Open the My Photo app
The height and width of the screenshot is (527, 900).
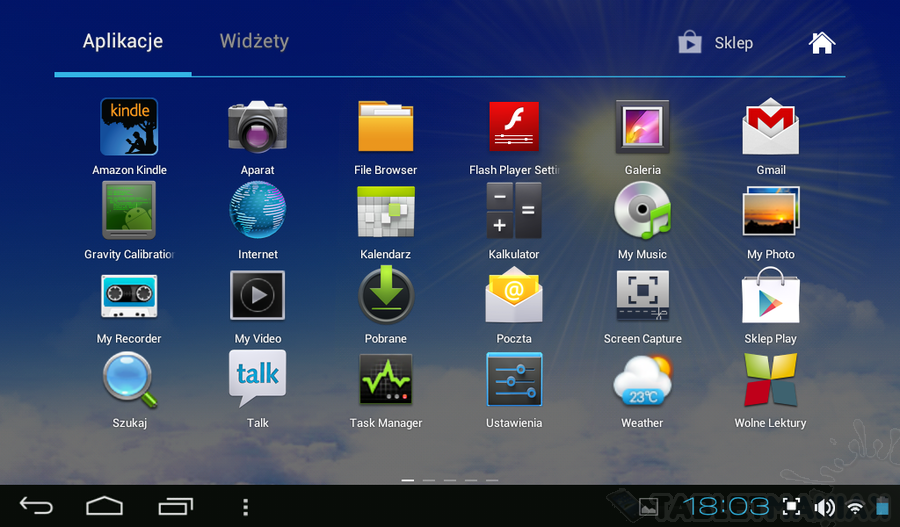(770, 211)
